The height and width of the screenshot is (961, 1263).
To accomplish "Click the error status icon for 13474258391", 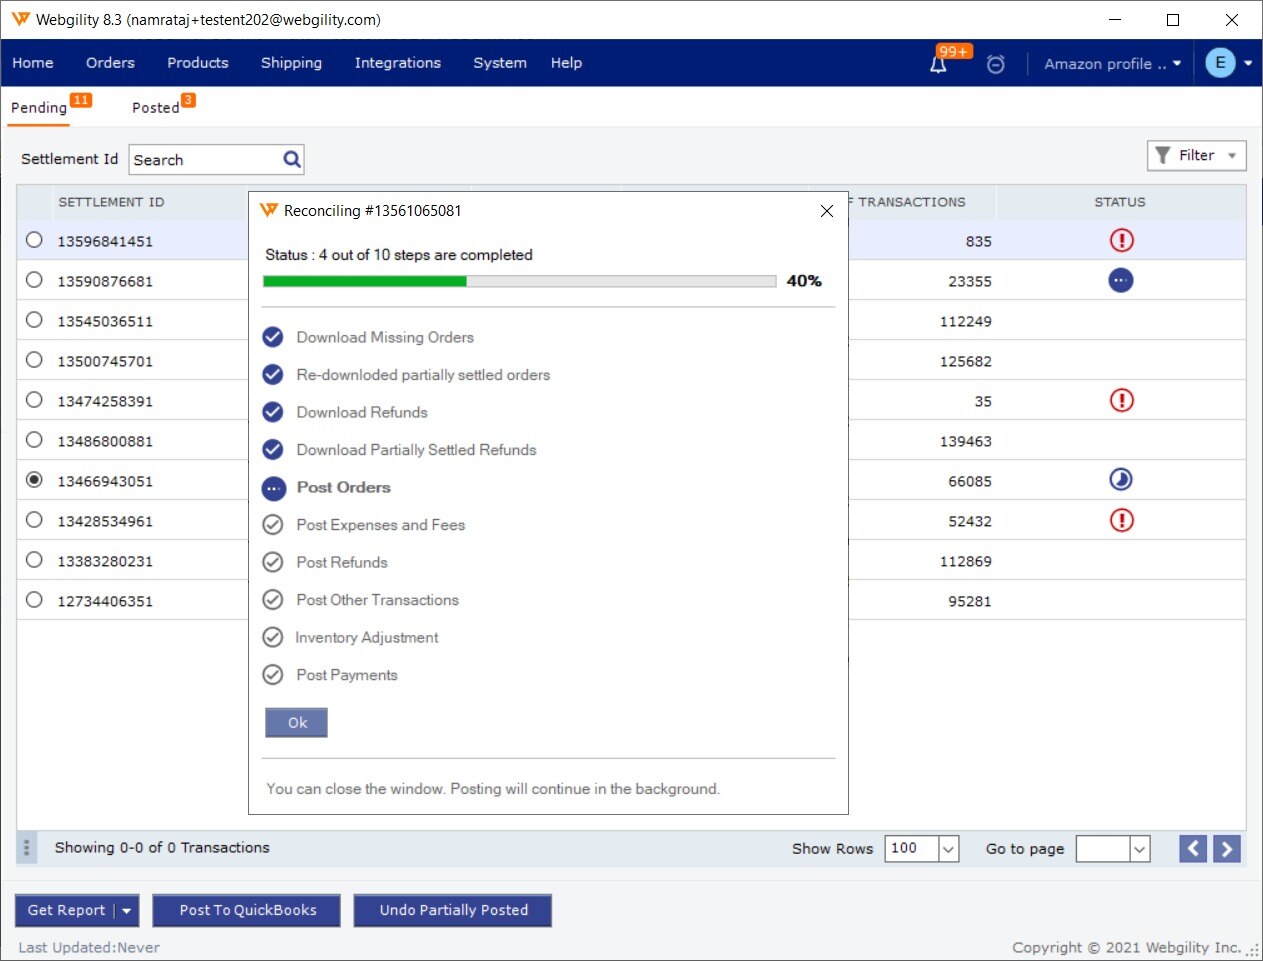I will (x=1121, y=400).
